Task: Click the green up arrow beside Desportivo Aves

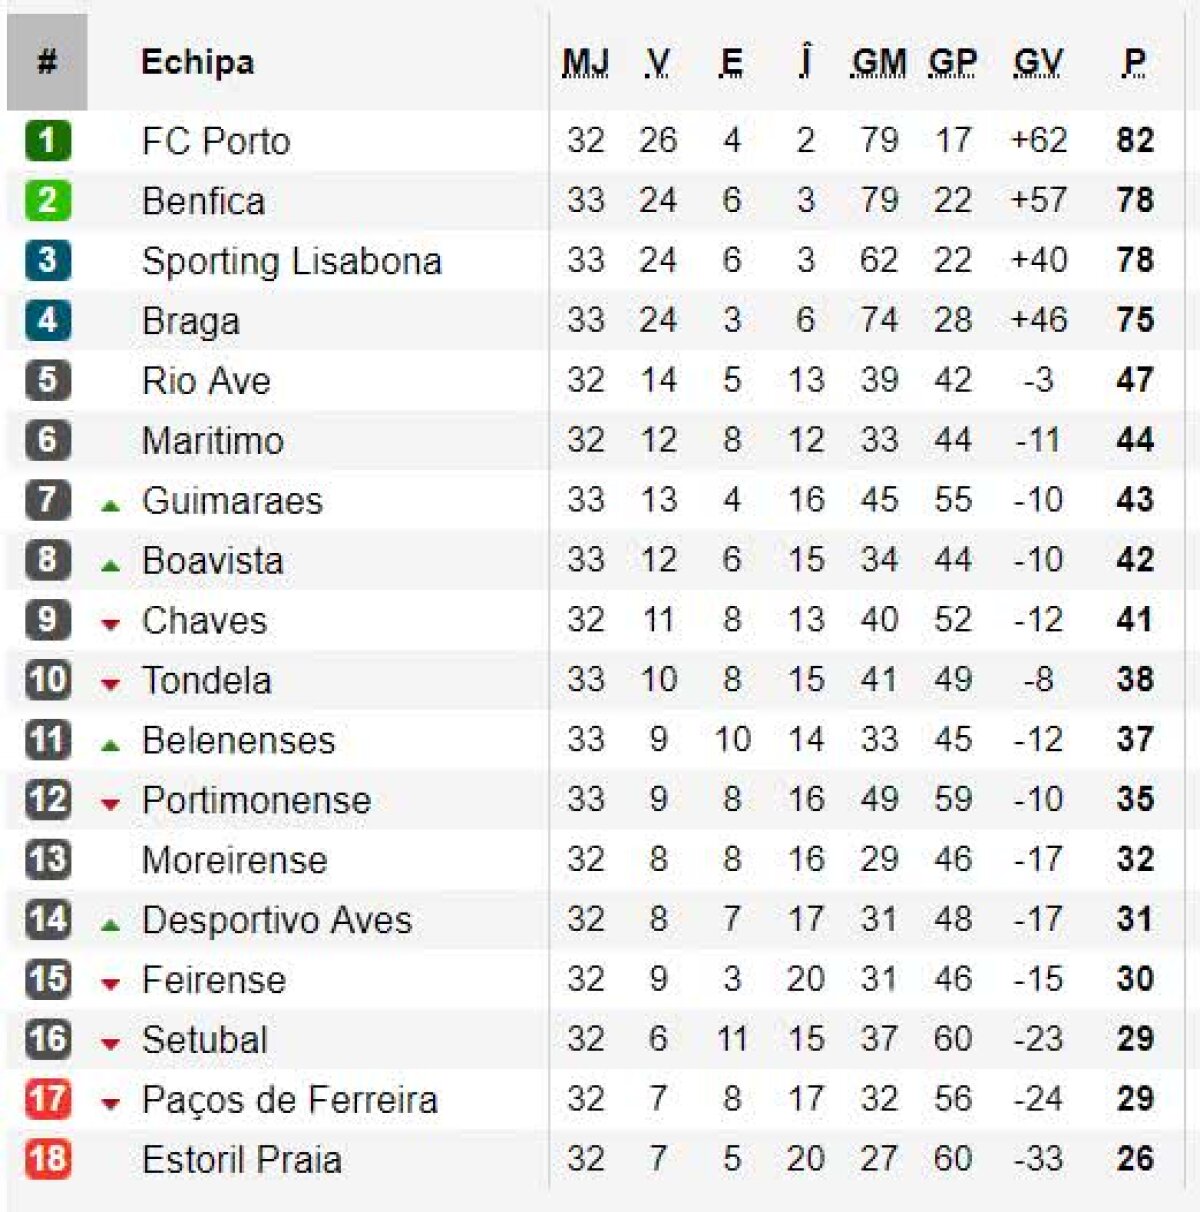Action: 111,925
